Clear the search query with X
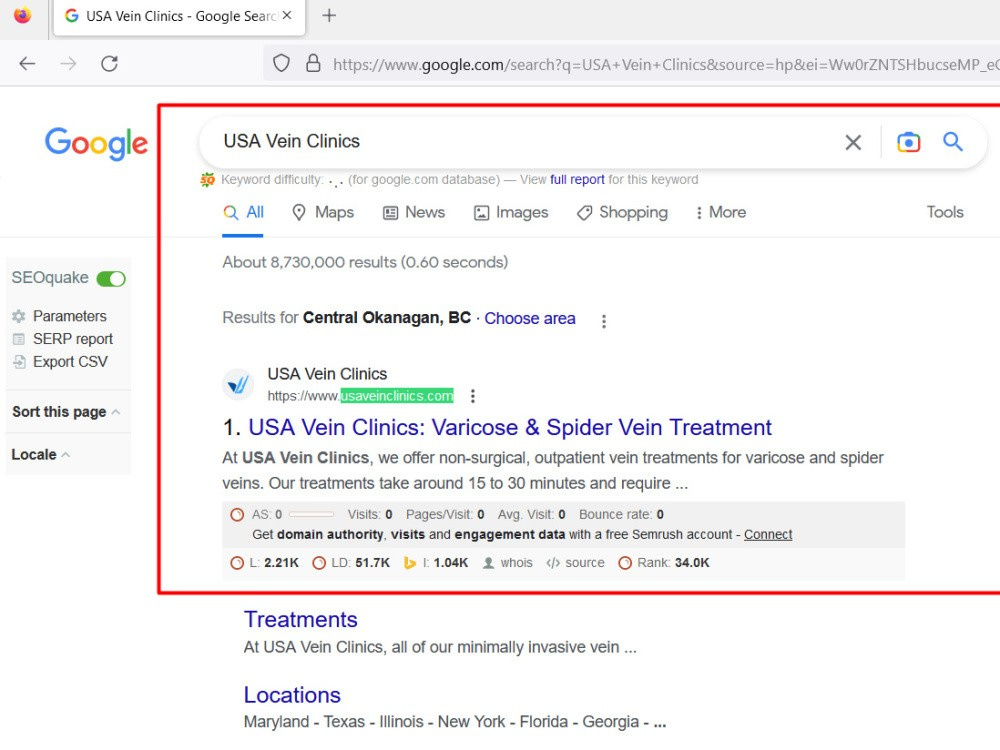The height and width of the screenshot is (750, 1000). click(853, 142)
